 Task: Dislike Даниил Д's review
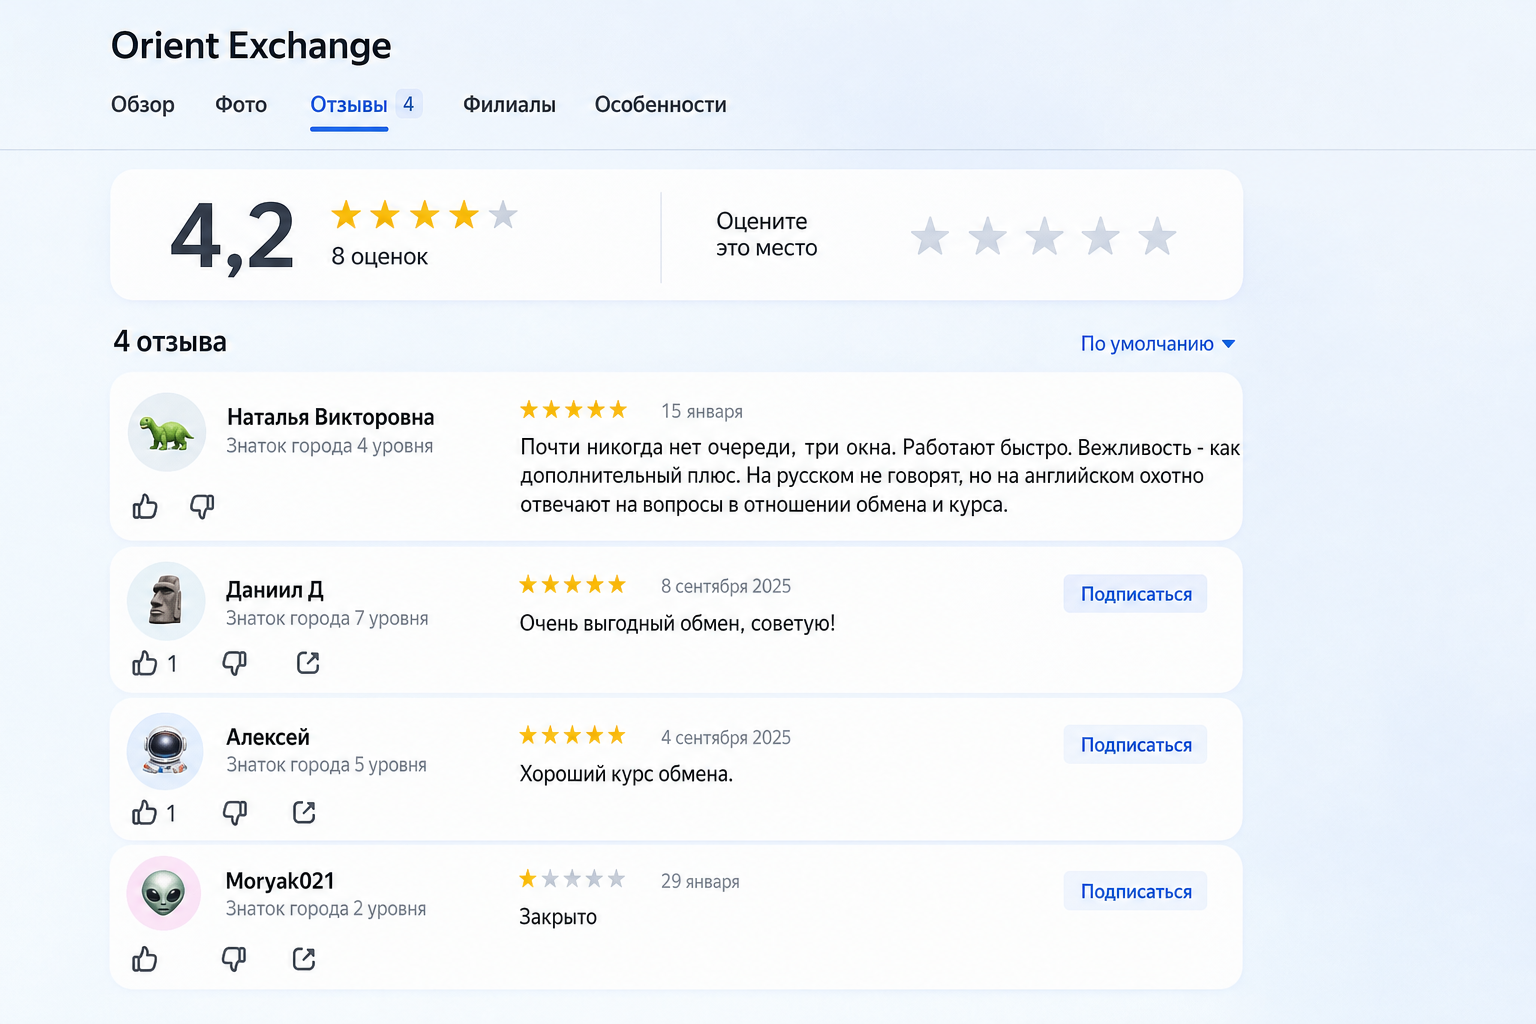[234, 663]
